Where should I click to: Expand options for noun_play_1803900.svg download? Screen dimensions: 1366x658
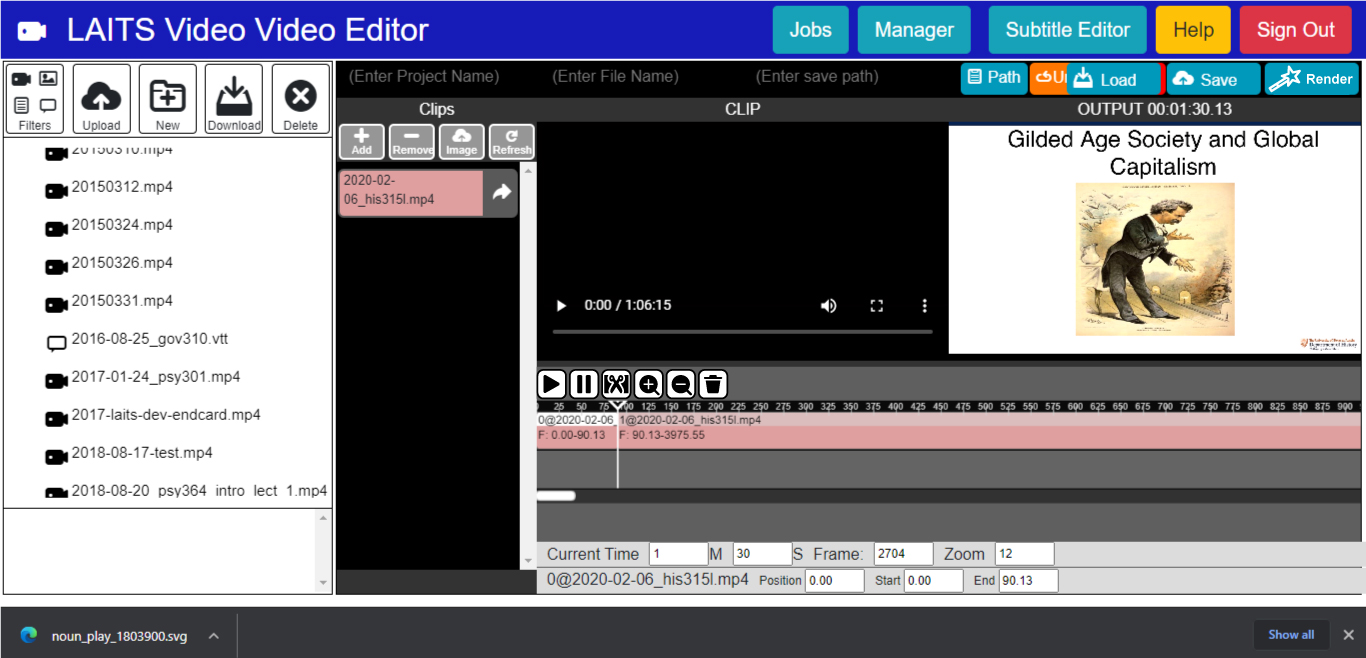[213, 635]
